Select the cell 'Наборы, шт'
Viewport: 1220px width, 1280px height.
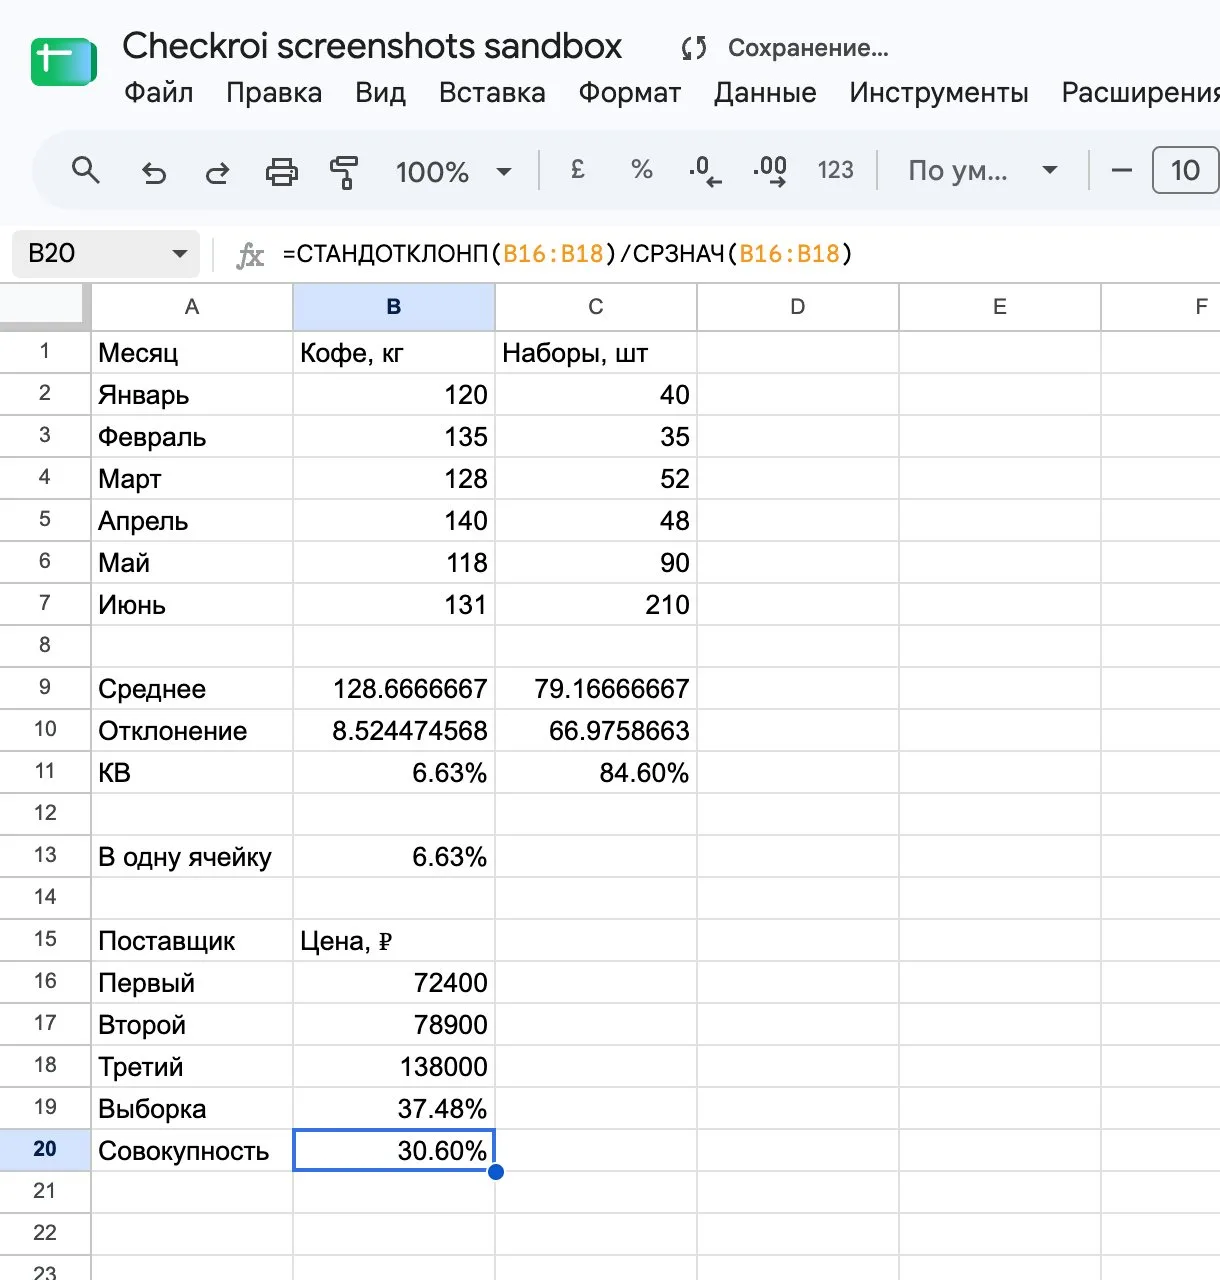596,352
